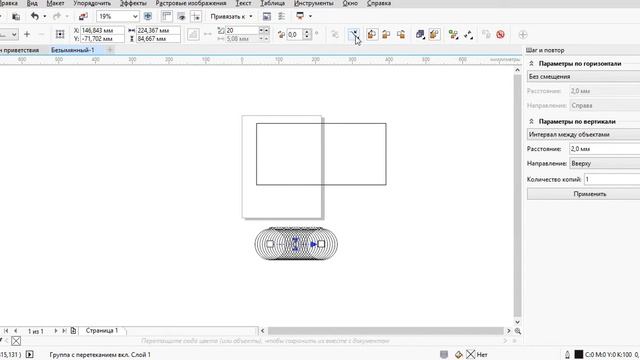
Task: Click the vertical 'Расстояние' 2,0 мм field
Action: tap(605, 149)
